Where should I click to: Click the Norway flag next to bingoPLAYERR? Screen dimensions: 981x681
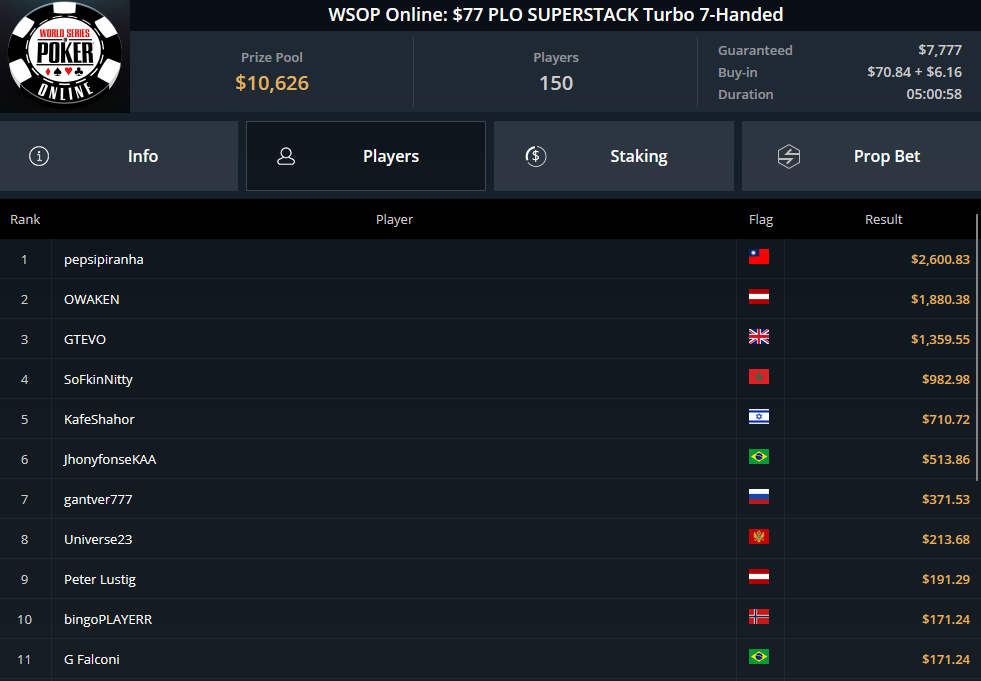click(x=759, y=617)
